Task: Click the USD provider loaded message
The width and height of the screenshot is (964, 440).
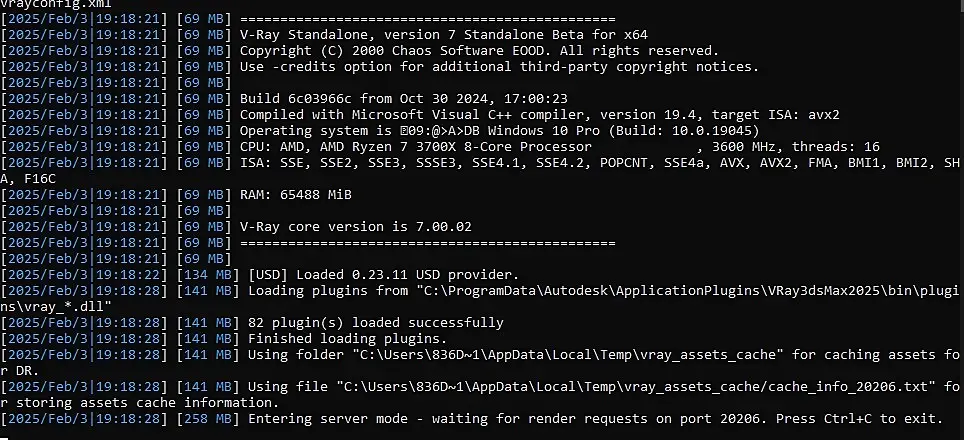Action: [383, 274]
